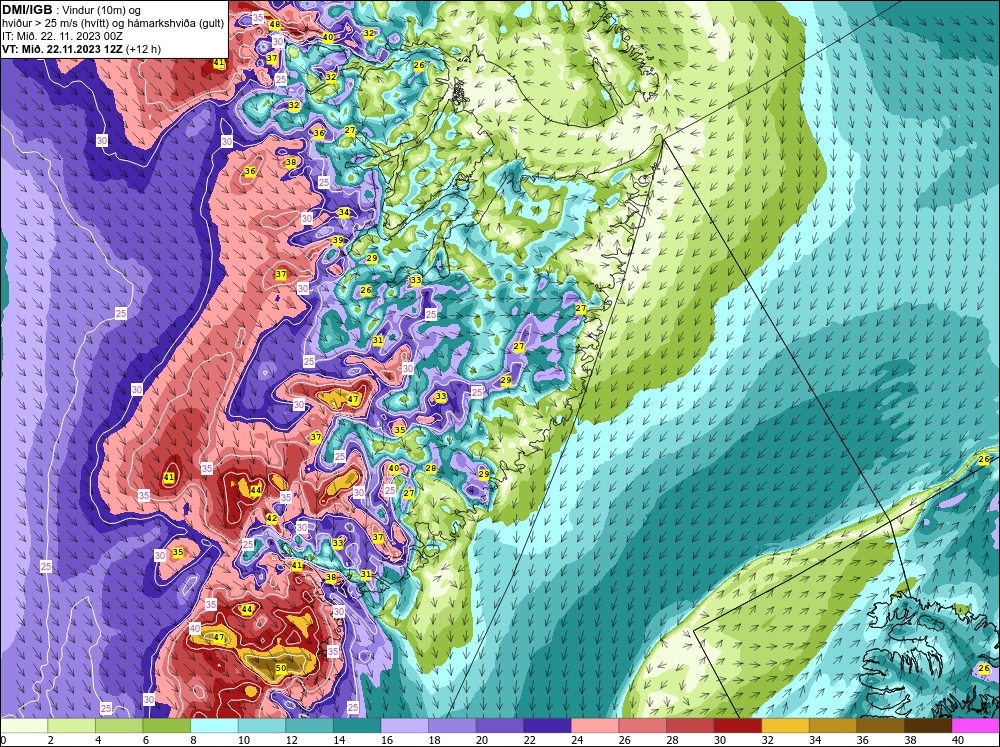This screenshot has height=747, width=1000.
Task: Click the 'VT: Mið. 22.11.2023 12Z' valid time
Action: point(62,49)
